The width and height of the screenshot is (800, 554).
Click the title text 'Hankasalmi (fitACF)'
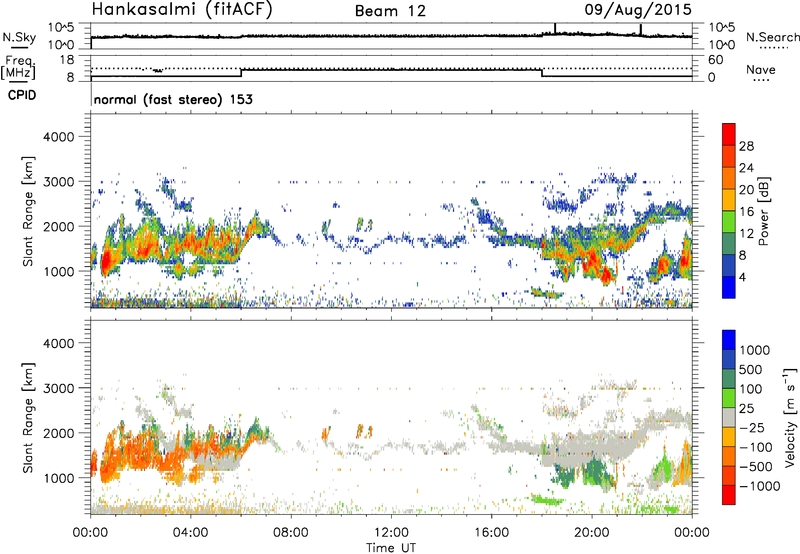[182, 10]
